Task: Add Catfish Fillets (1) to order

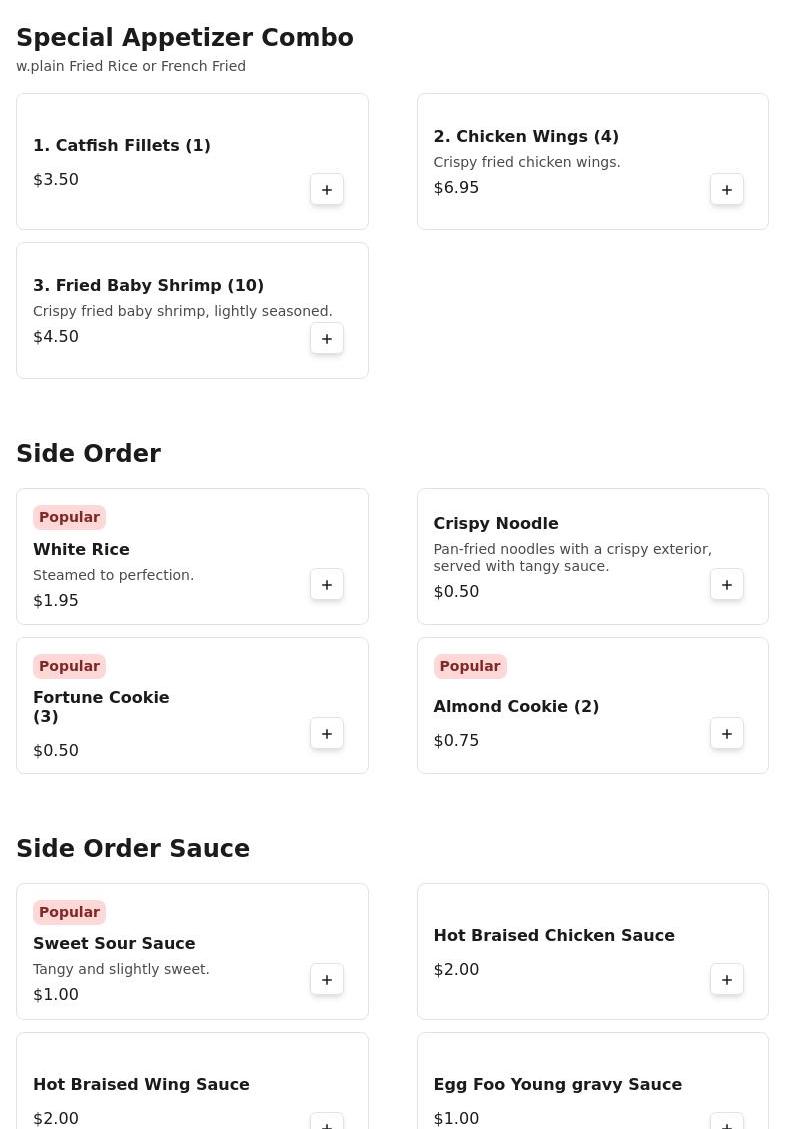Action: point(327,189)
